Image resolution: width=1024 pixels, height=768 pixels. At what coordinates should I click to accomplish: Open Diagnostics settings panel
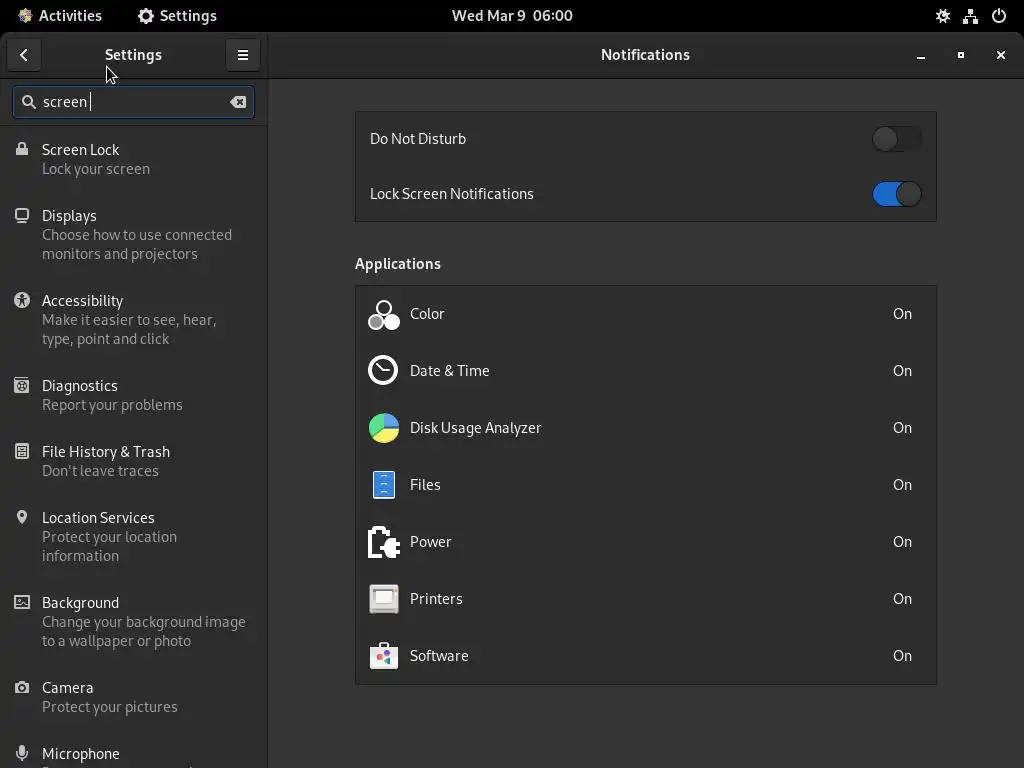click(133, 395)
